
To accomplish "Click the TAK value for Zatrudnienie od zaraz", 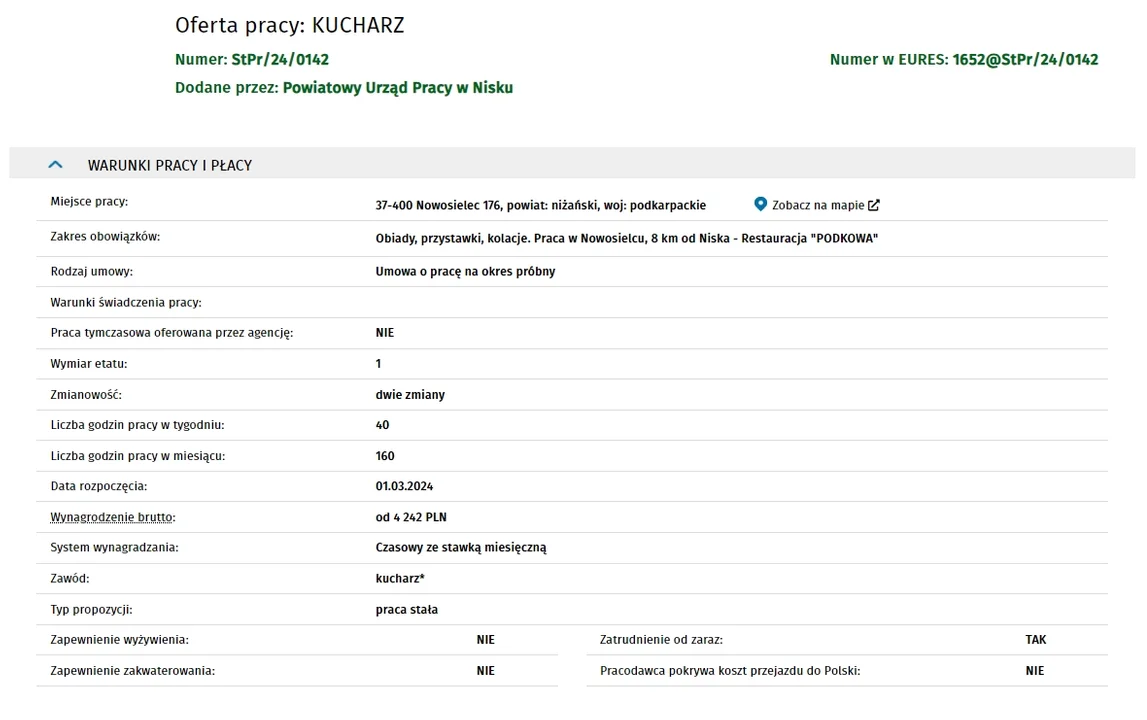I will click(x=1036, y=640).
